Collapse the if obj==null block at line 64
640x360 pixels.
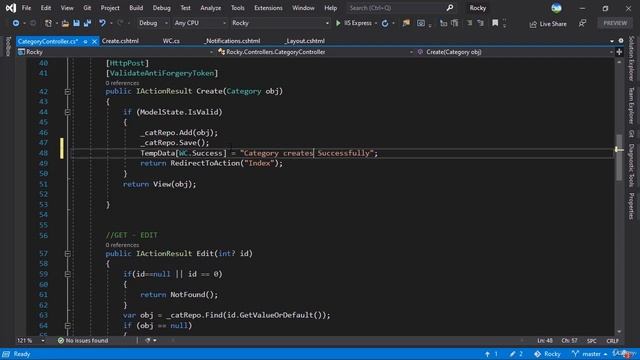[68, 325]
